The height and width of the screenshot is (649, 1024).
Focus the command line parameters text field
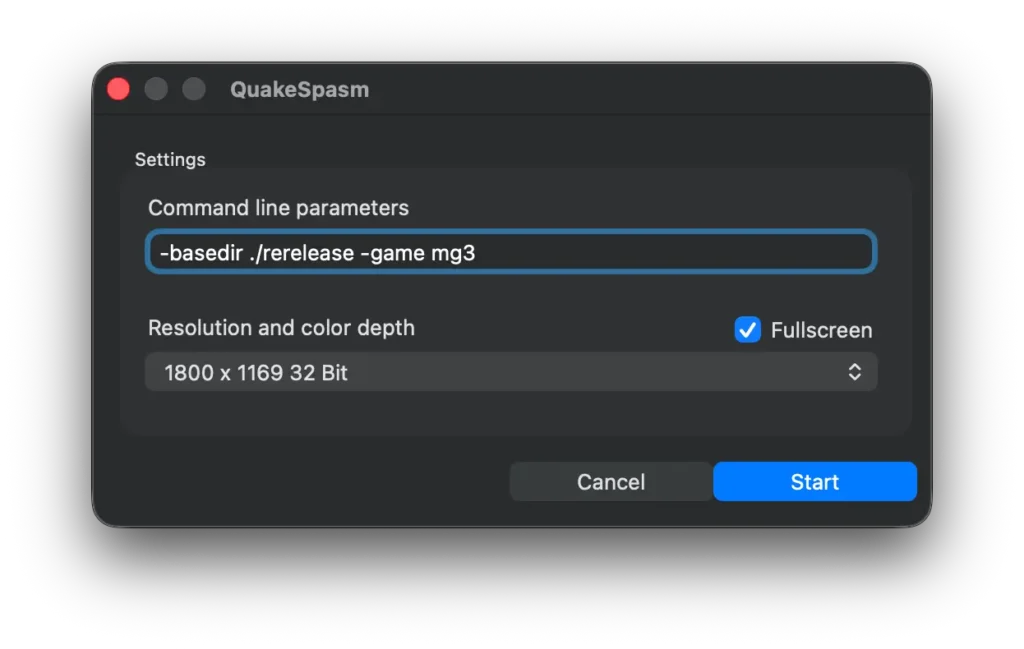click(x=511, y=252)
